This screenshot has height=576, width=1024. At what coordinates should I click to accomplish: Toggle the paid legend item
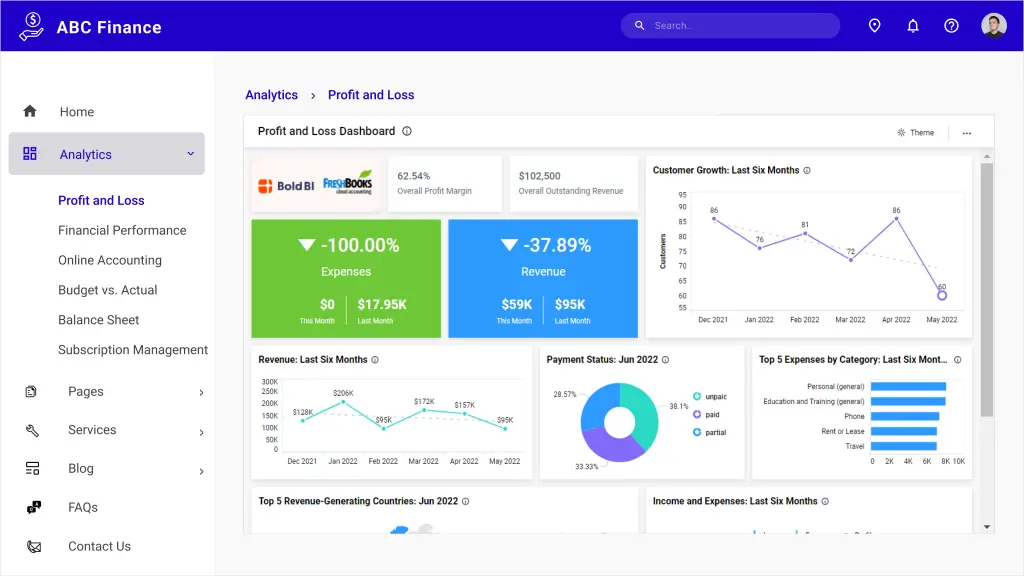708,414
